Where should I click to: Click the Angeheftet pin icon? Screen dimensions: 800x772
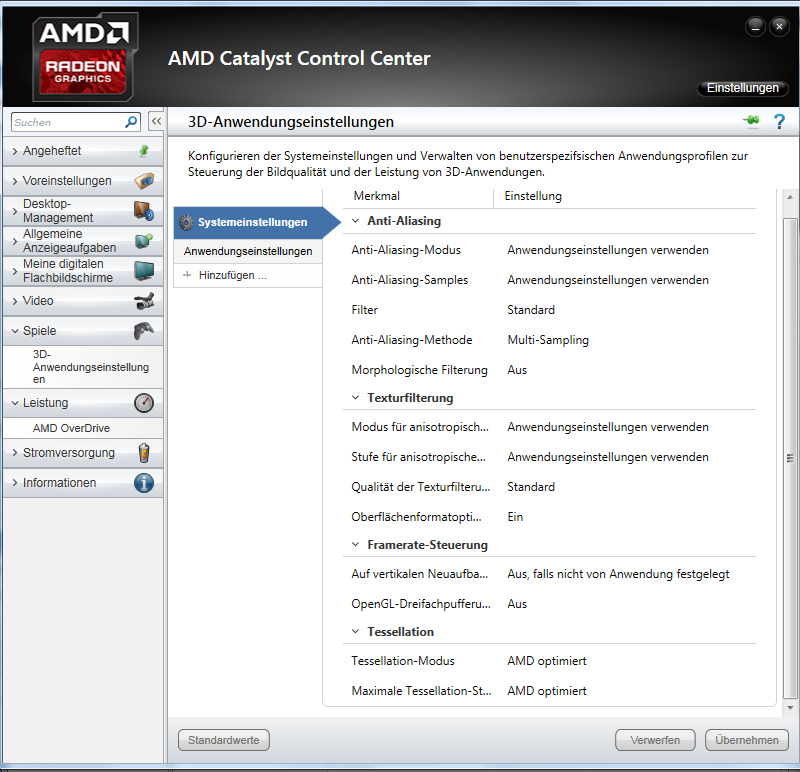(144, 151)
